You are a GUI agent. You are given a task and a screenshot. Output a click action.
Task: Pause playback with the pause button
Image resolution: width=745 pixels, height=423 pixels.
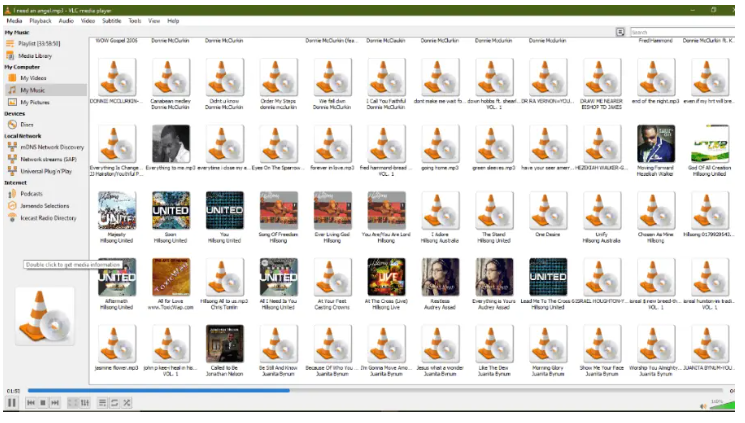coord(12,403)
